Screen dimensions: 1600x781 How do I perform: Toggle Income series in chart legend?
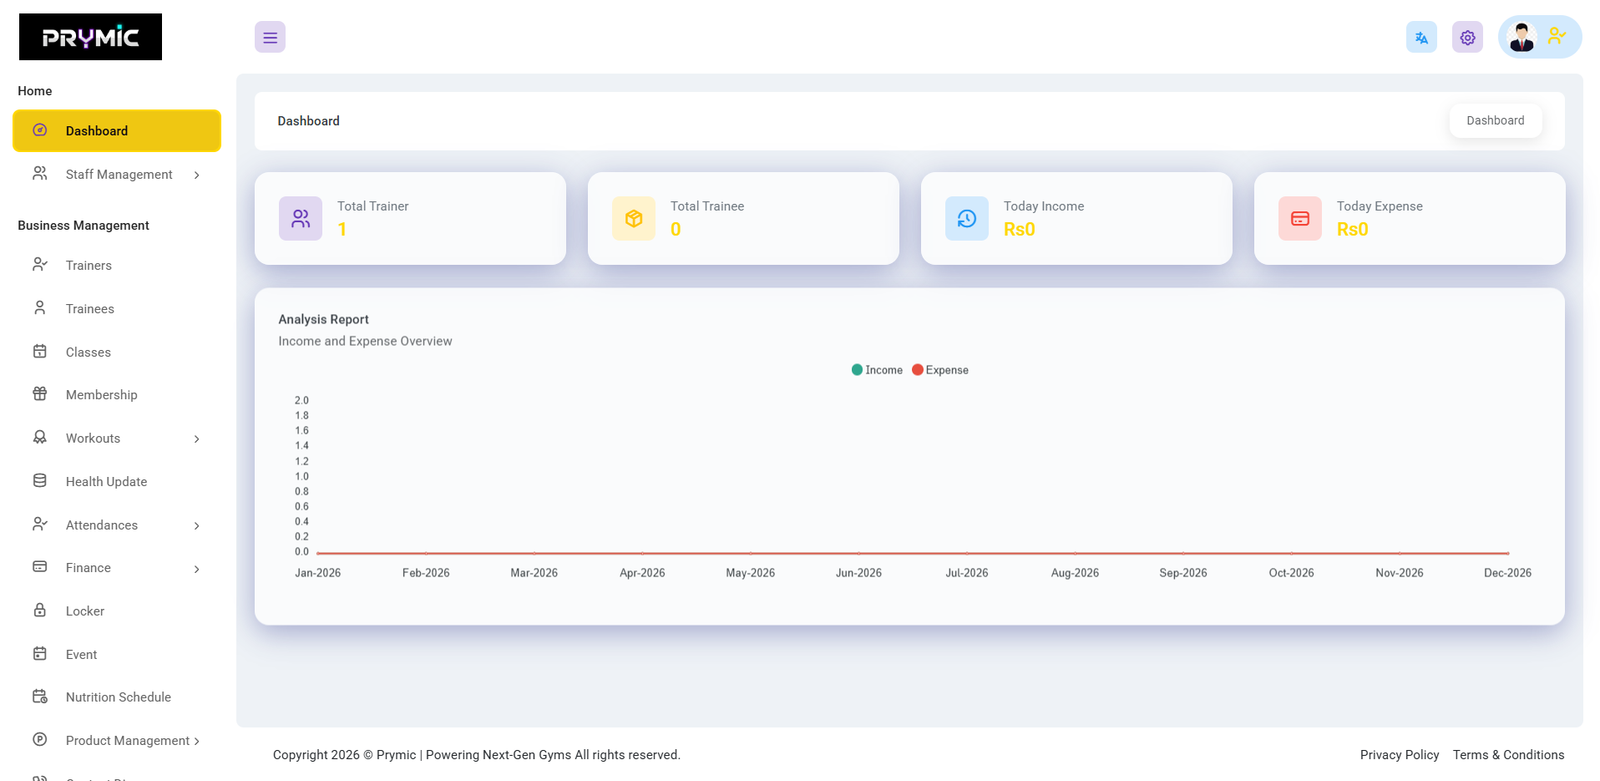pos(877,370)
